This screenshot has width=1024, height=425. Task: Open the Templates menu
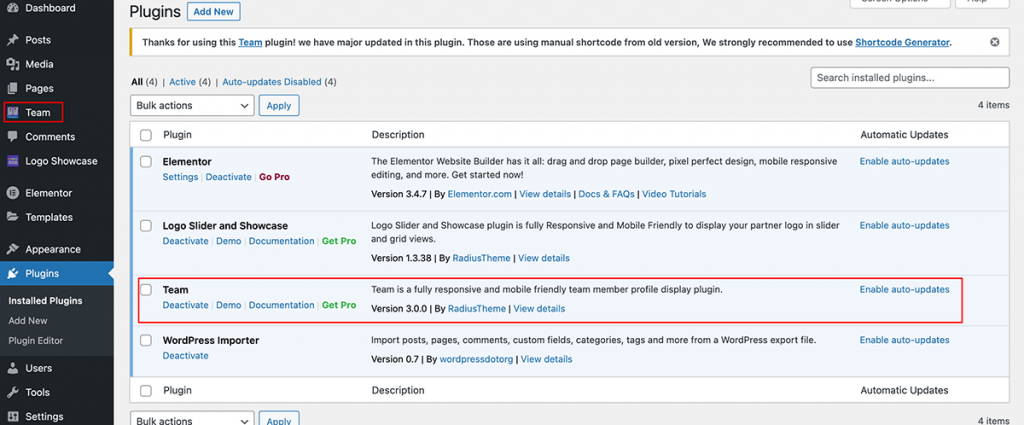click(49, 217)
